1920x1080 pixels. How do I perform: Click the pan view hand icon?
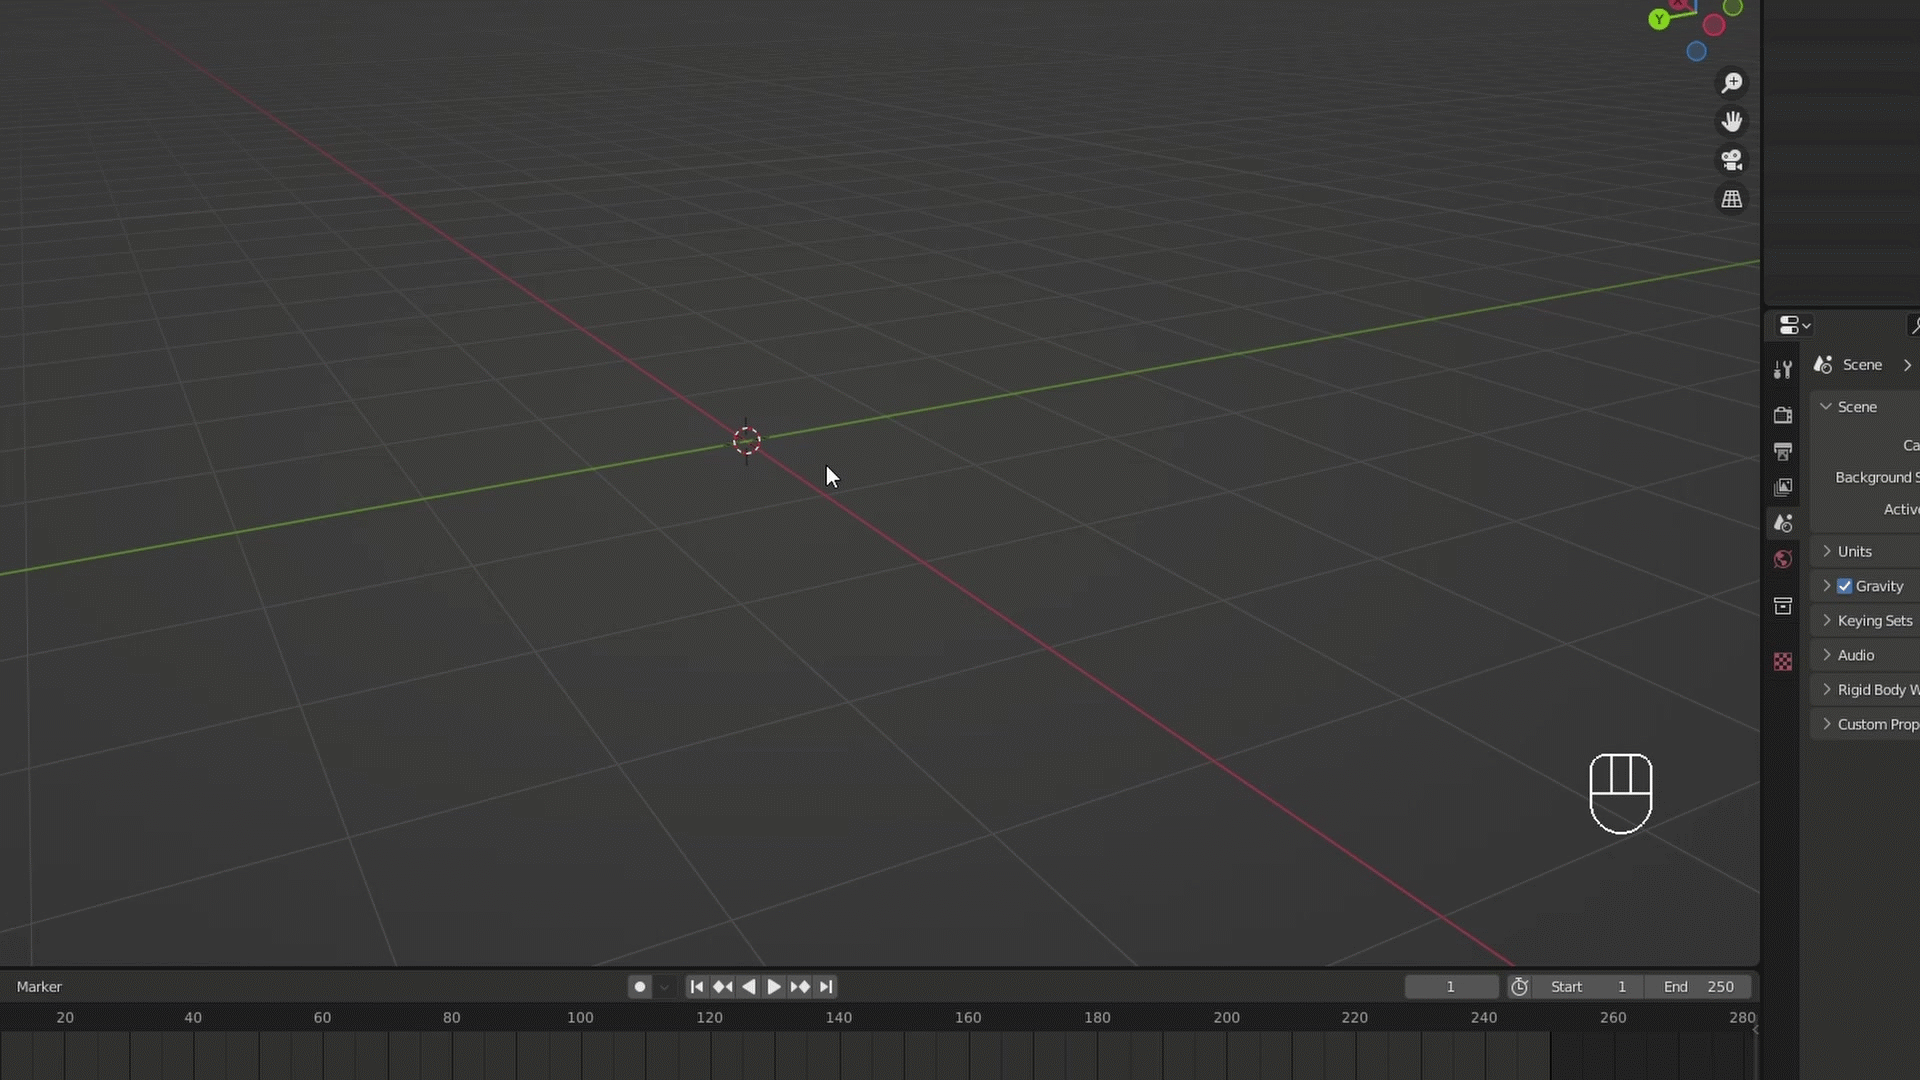pyautogui.click(x=1731, y=122)
